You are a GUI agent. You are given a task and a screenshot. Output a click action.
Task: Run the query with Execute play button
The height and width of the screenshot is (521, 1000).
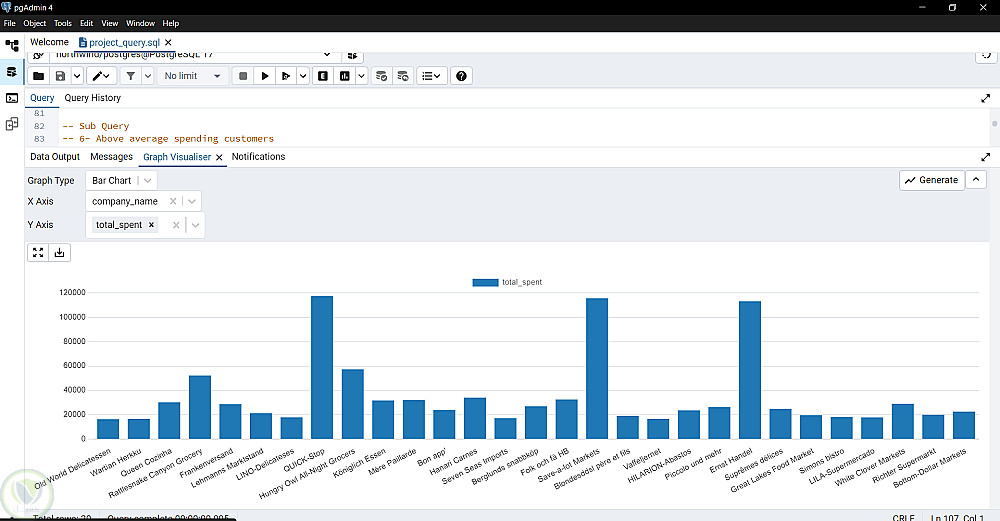(265, 76)
